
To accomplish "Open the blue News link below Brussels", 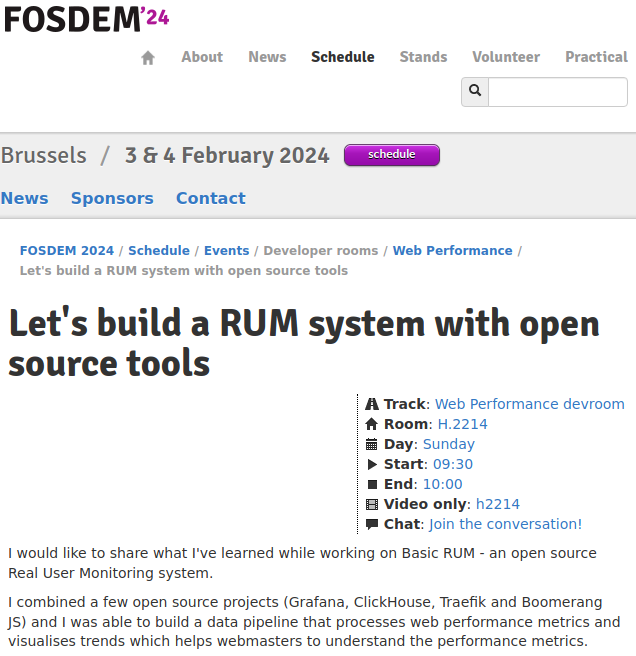I will [25, 198].
